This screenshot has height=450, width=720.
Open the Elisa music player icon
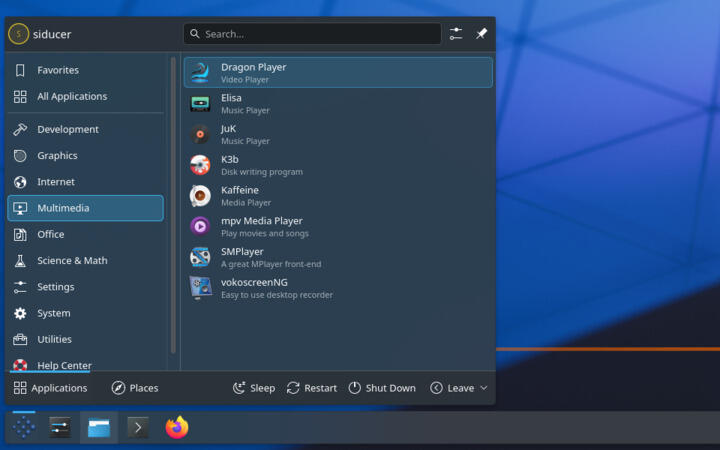[x=200, y=103]
